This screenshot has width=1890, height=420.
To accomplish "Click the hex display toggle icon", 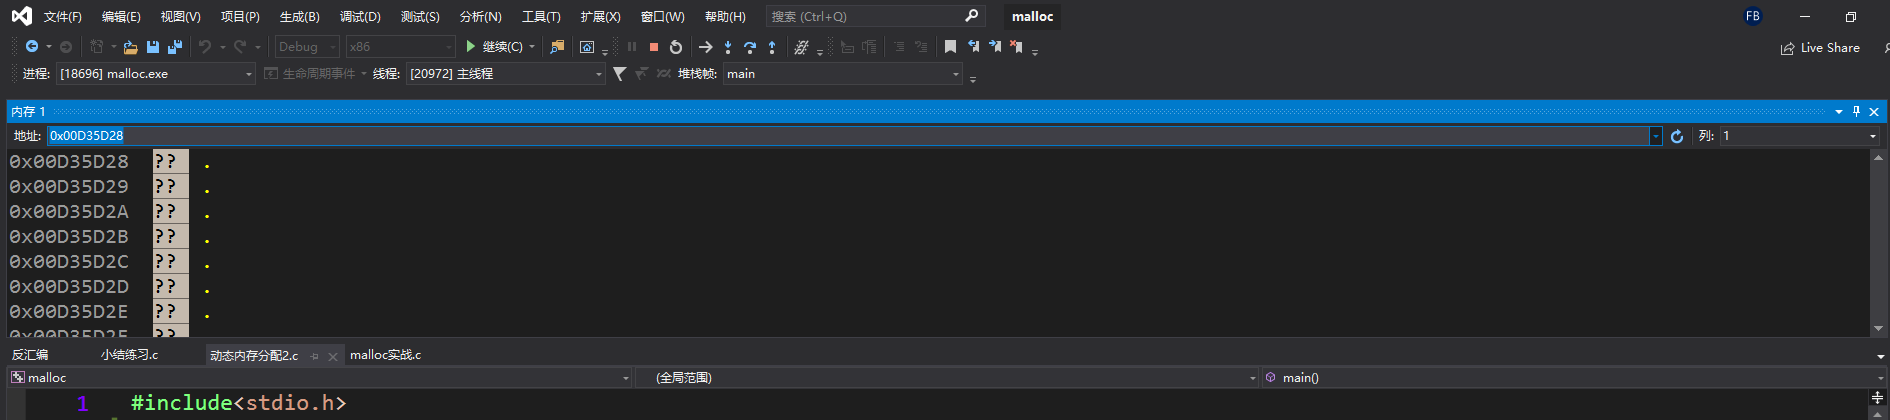I will point(801,47).
